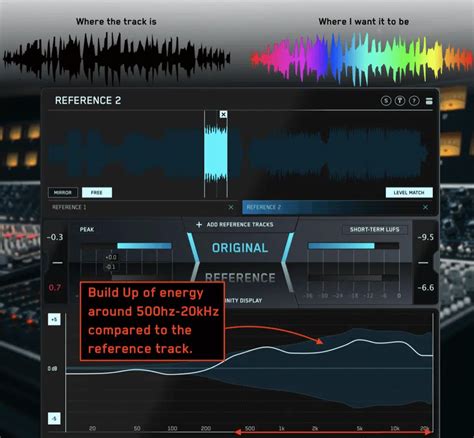Screen dimensions: 474x438
Task: Open help with the circled question mark
Action: [414, 101]
